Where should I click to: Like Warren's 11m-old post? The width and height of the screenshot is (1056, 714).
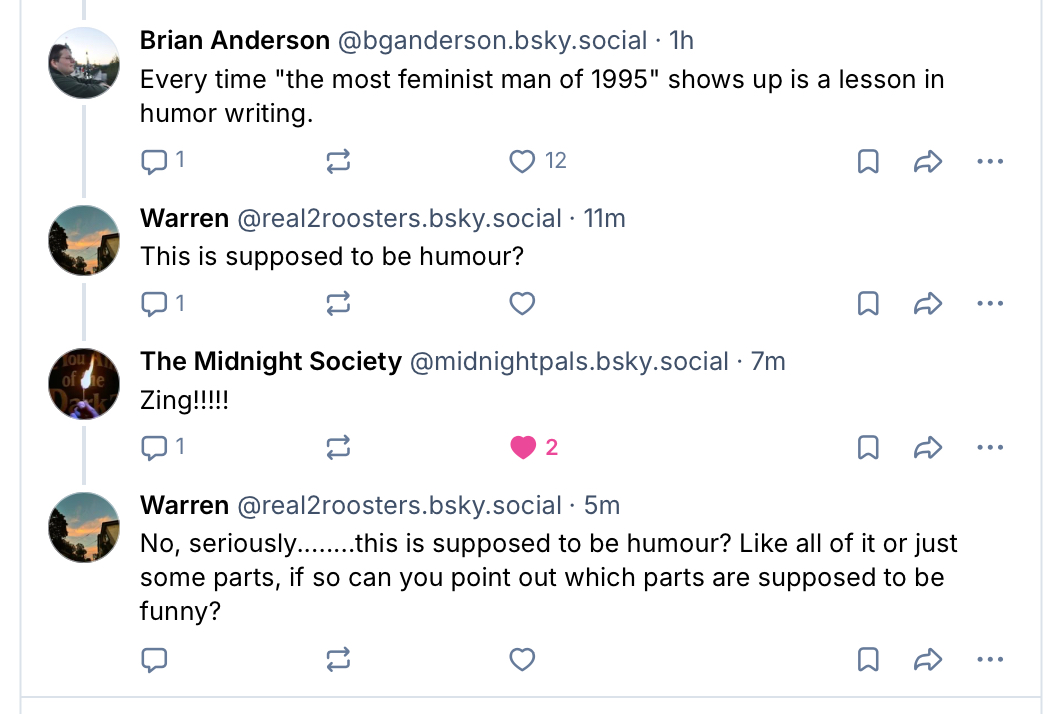(523, 303)
